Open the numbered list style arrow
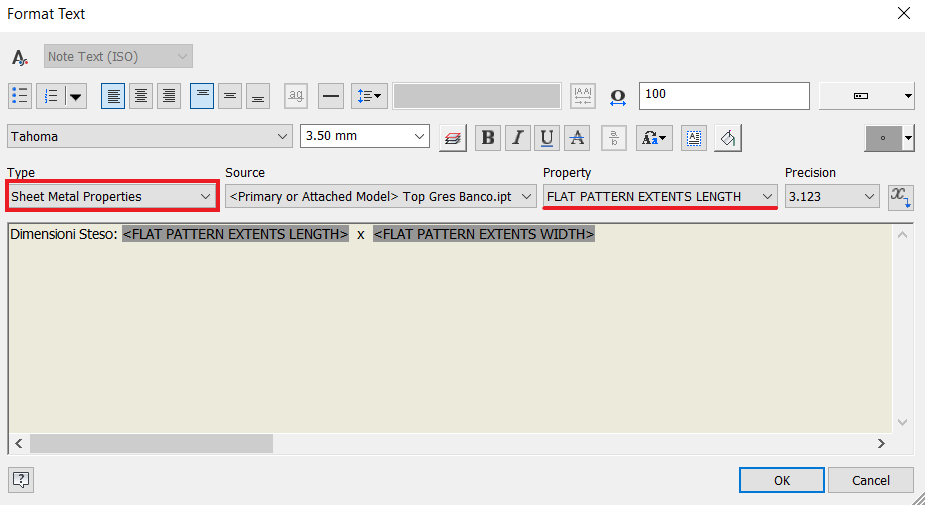Image resolution: width=925 pixels, height=505 pixels. coord(76,96)
